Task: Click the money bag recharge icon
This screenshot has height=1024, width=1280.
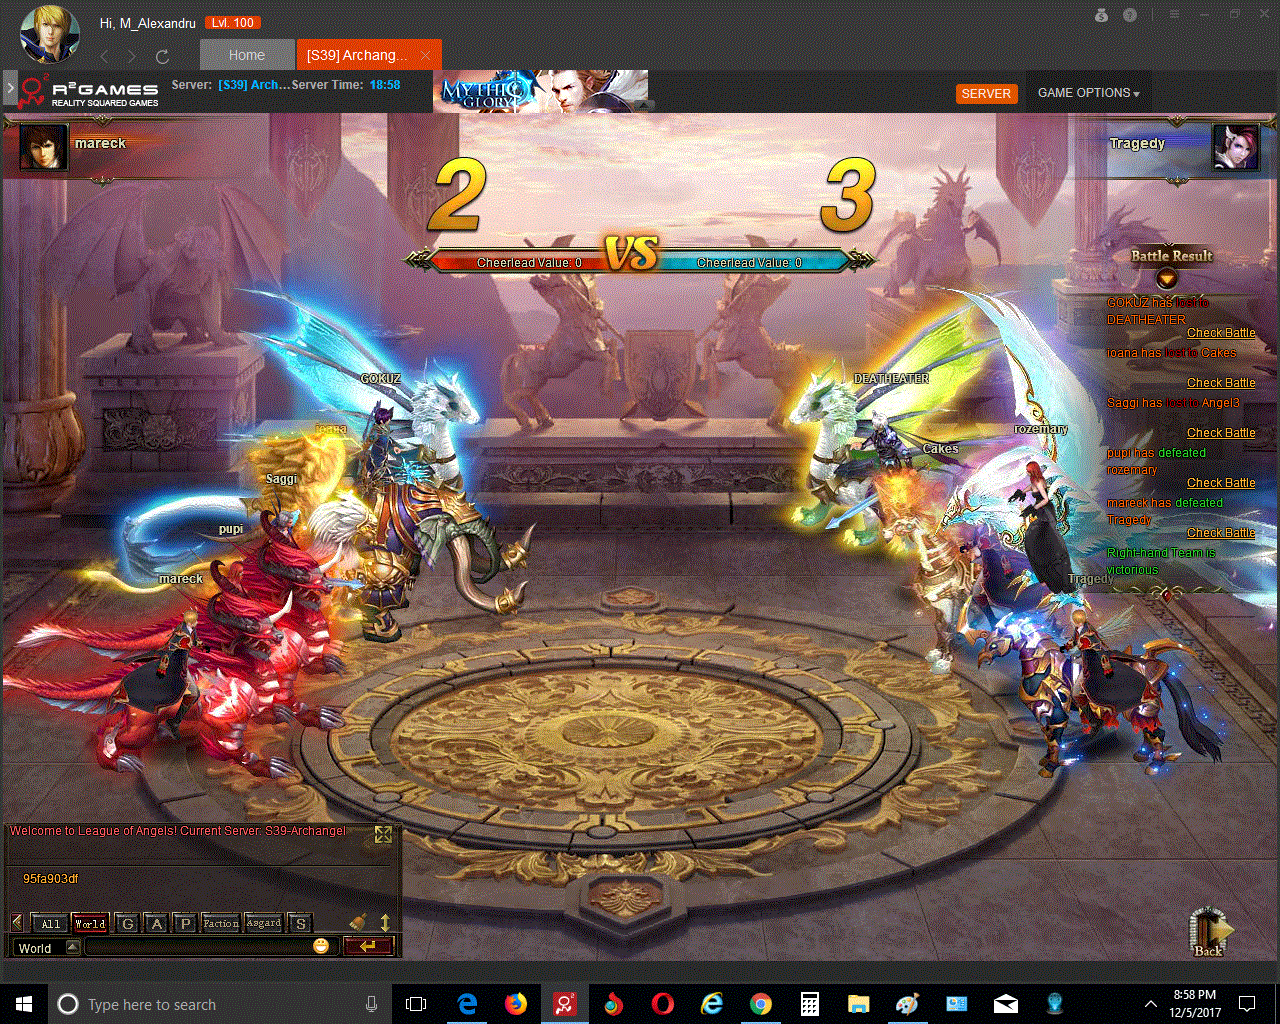Action: point(1101,15)
